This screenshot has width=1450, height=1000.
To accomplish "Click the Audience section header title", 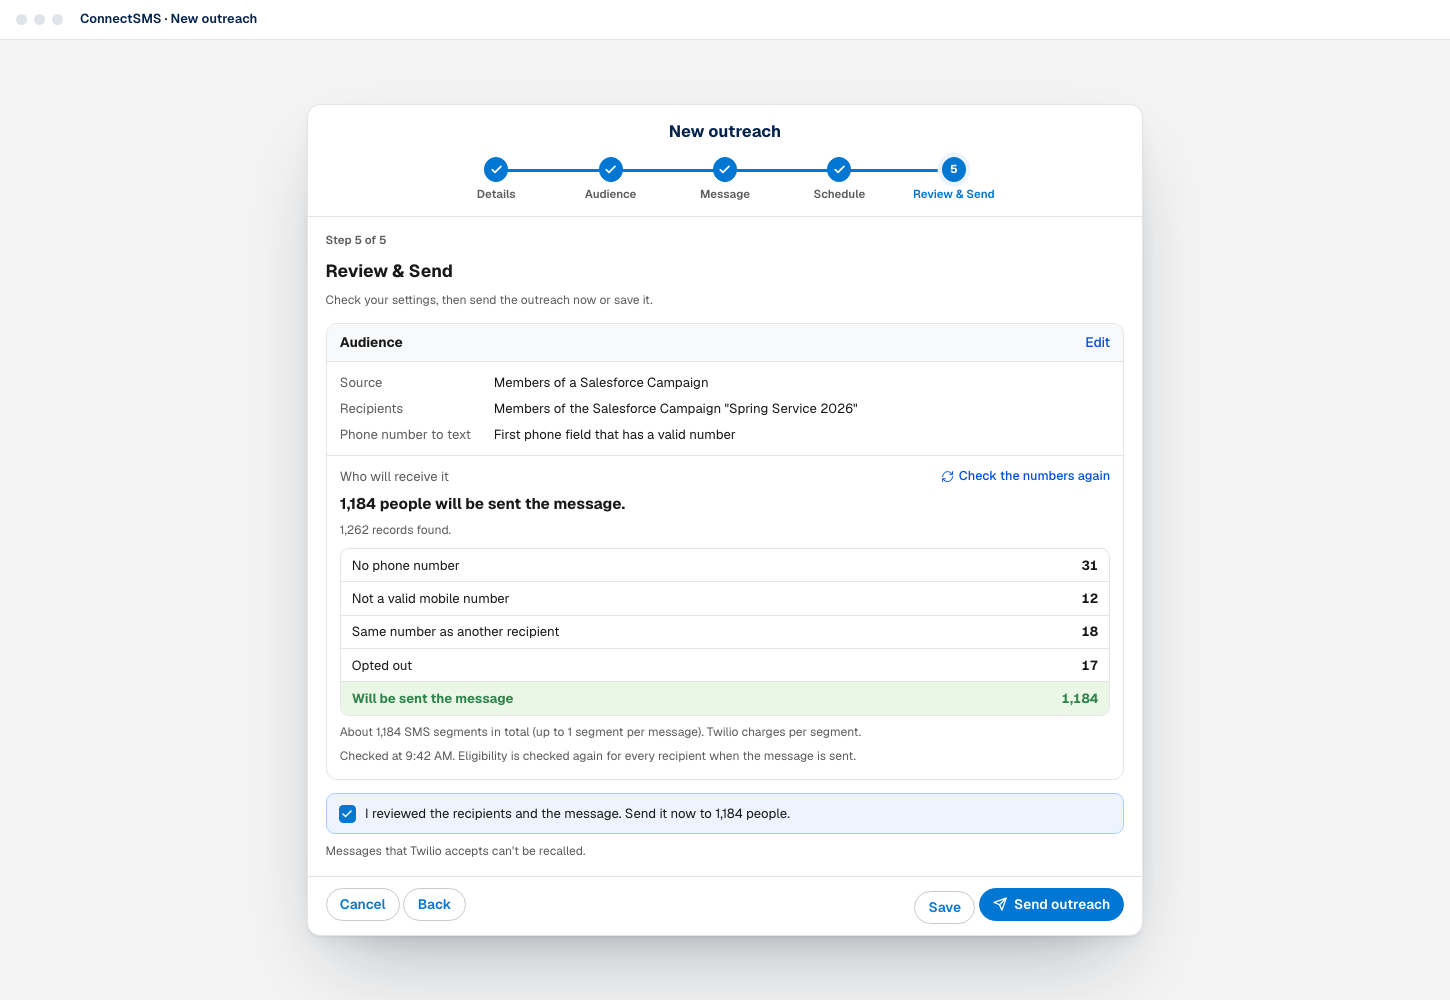I will pyautogui.click(x=371, y=342).
